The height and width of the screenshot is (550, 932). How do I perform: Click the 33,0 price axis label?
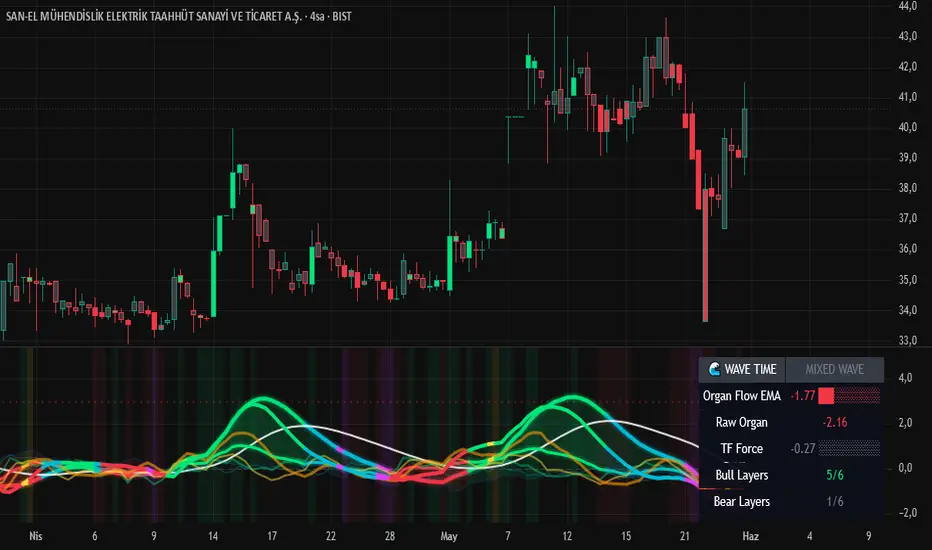point(908,341)
